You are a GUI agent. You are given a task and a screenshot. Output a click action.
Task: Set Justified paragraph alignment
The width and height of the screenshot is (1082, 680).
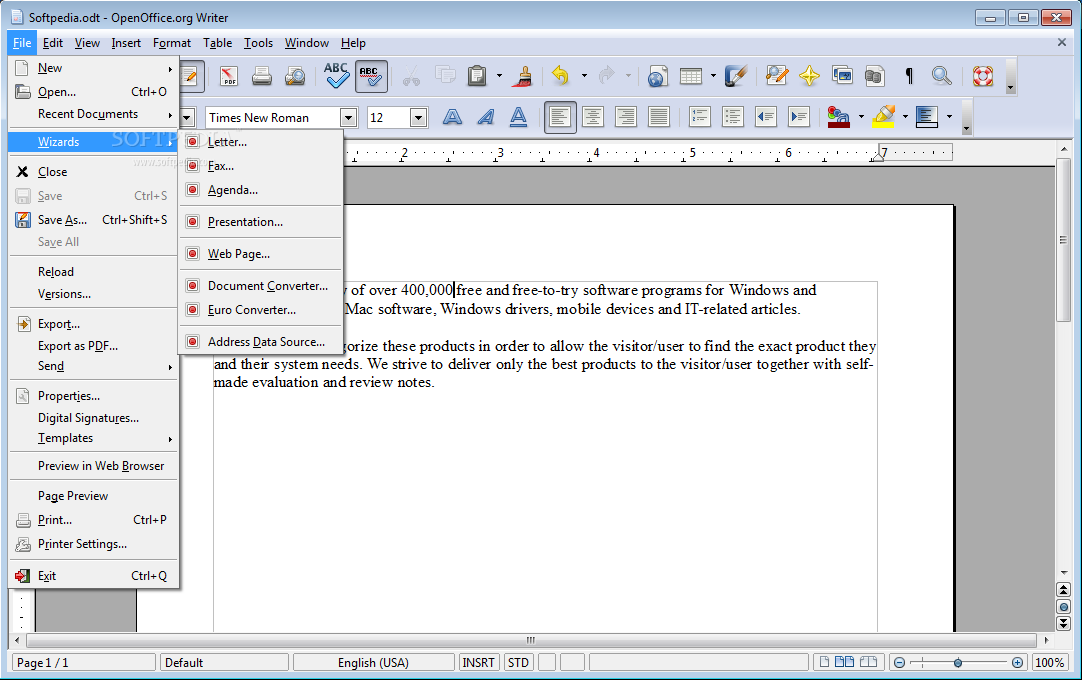[659, 117]
